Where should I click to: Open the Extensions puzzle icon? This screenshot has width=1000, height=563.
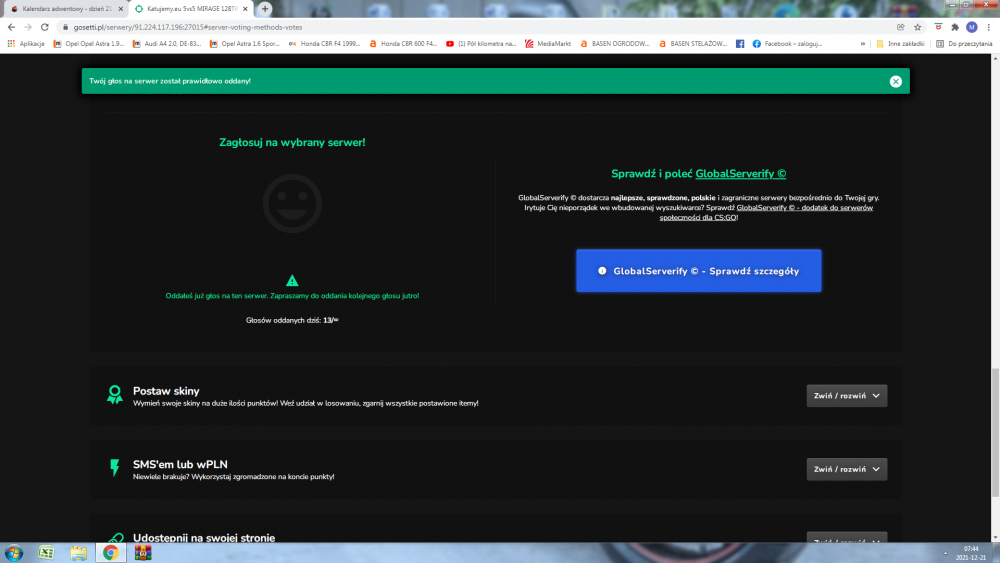click(955, 27)
